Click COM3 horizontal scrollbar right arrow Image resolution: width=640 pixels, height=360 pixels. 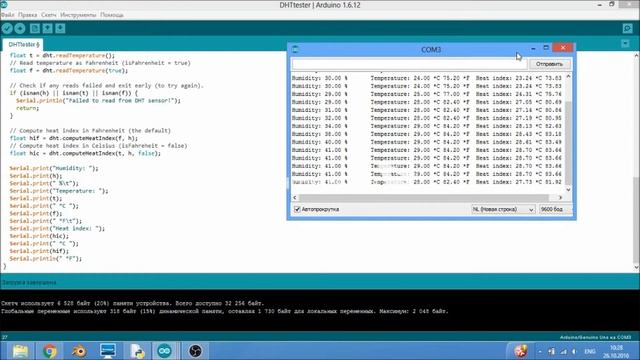(560, 198)
